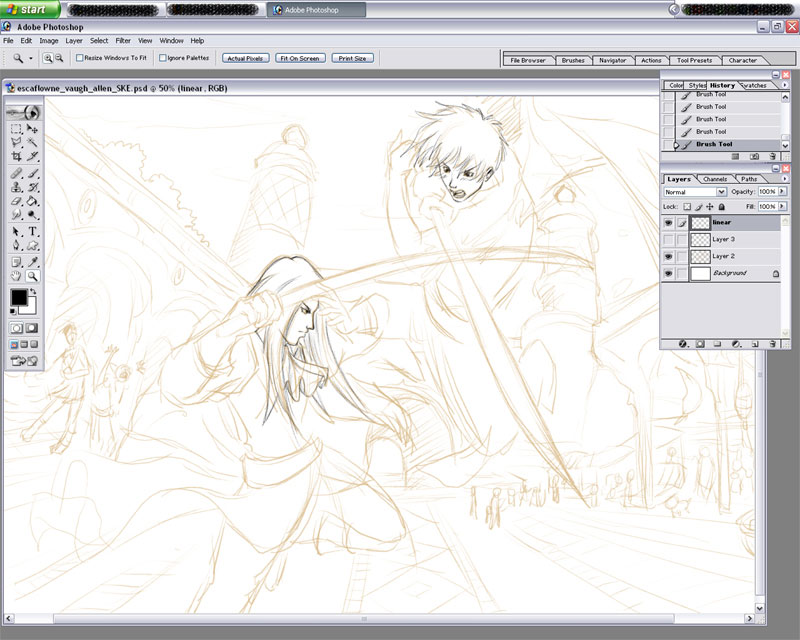Toggle lock image pixels brush icon
The width and height of the screenshot is (800, 640).
pyautogui.click(x=698, y=207)
